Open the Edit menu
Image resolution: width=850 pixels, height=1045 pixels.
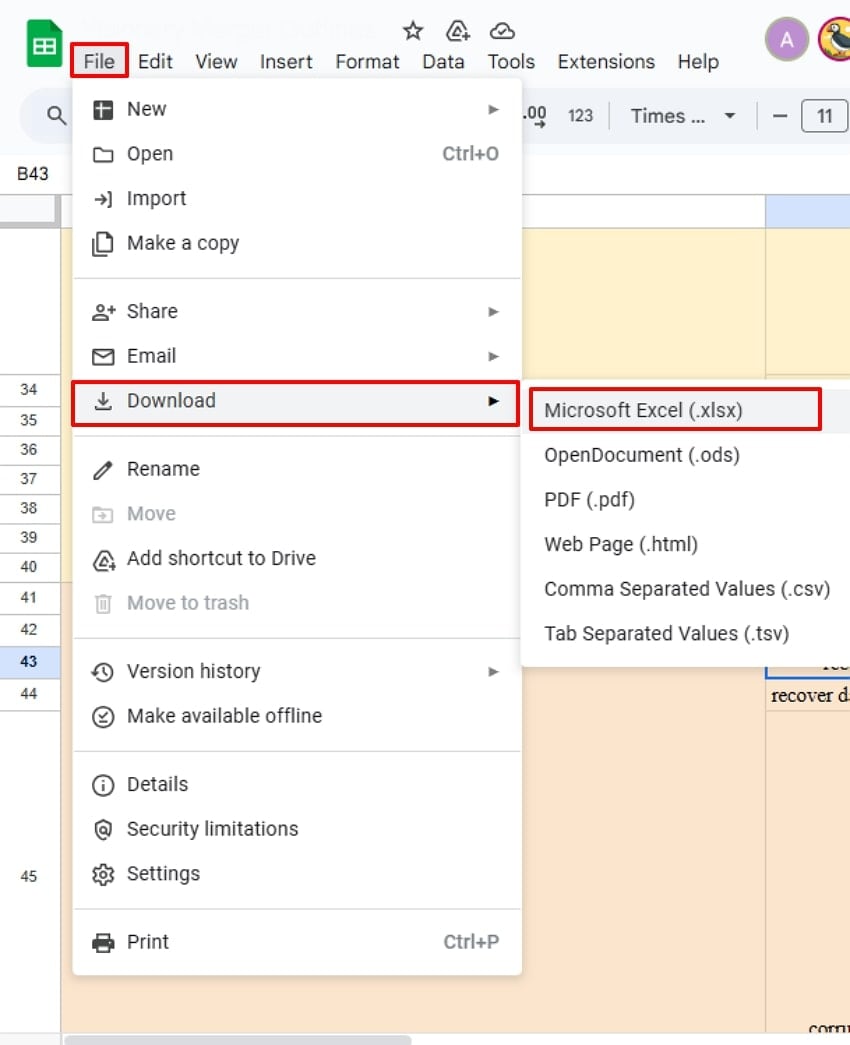pos(155,62)
